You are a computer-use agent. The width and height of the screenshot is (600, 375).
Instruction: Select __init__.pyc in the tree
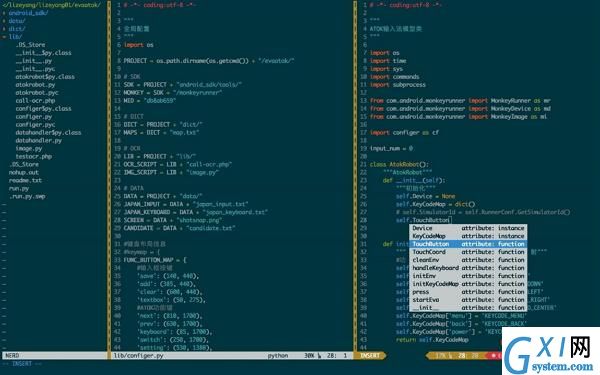[35, 69]
